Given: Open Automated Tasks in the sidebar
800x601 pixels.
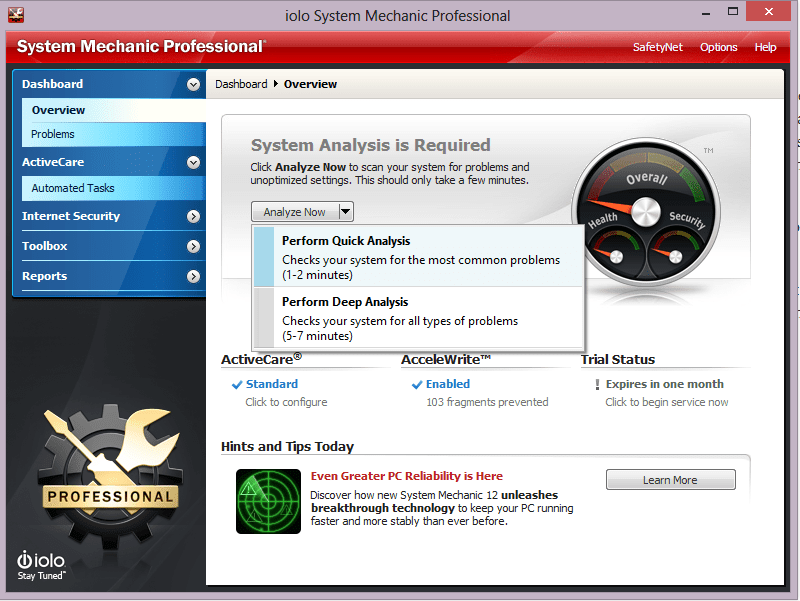Looking at the screenshot, I should (x=114, y=188).
